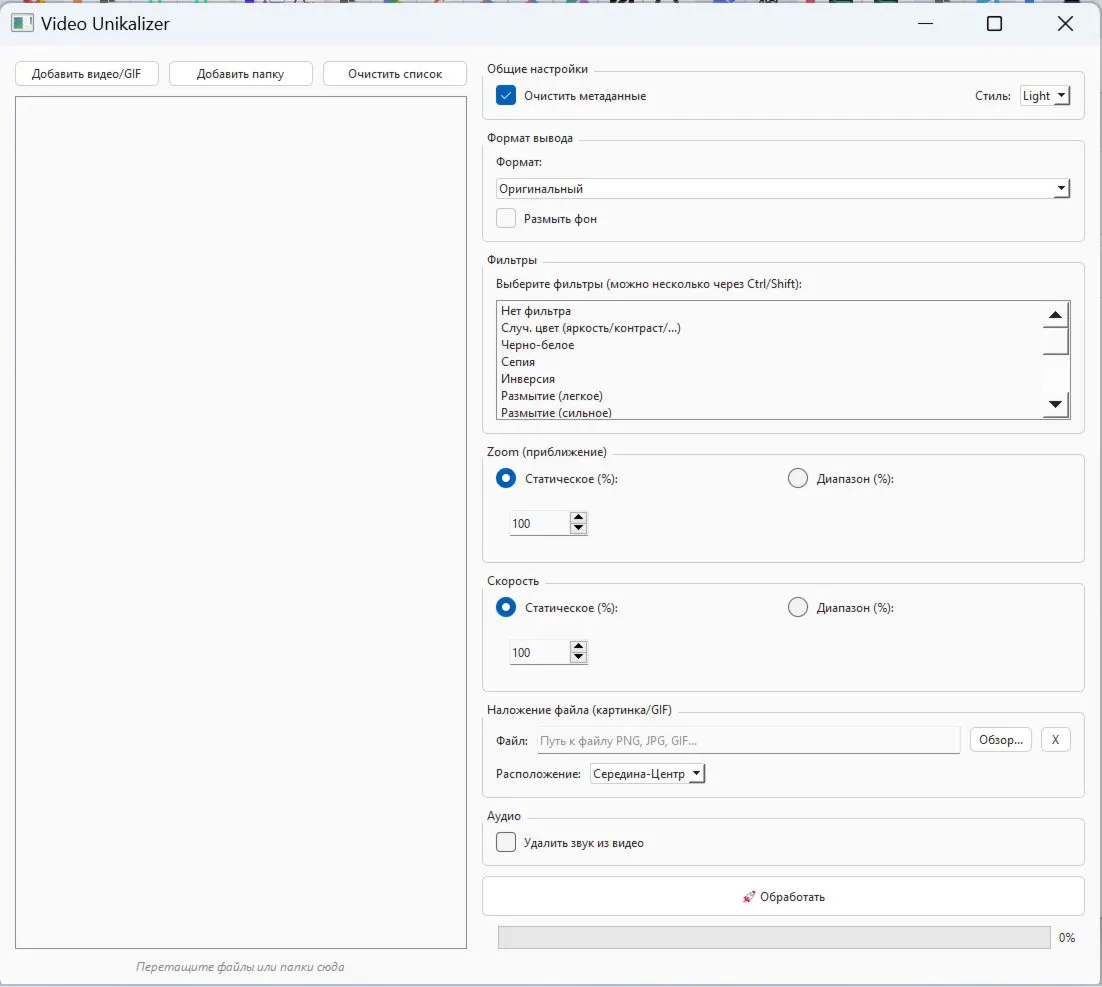Click the Video Unikalizer app icon in title bar

(x=22, y=23)
